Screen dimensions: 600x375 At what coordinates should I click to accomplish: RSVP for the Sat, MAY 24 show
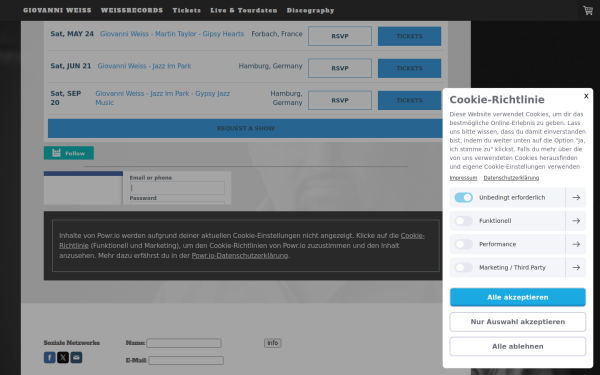340,36
